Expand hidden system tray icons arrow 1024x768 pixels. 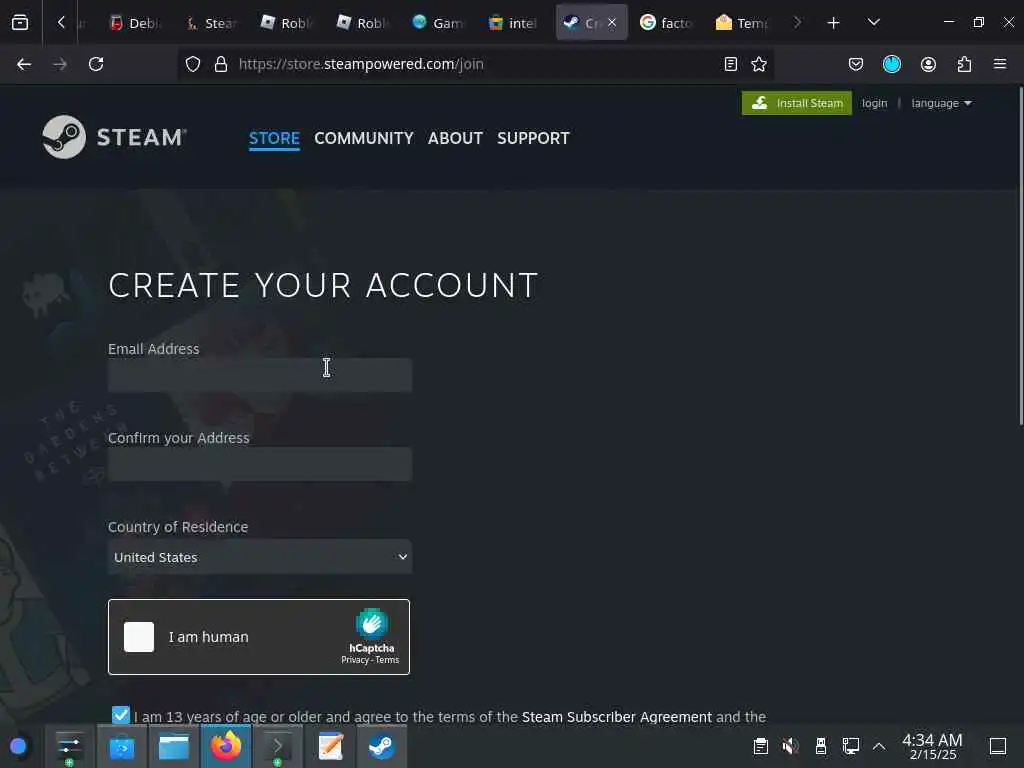click(x=879, y=746)
